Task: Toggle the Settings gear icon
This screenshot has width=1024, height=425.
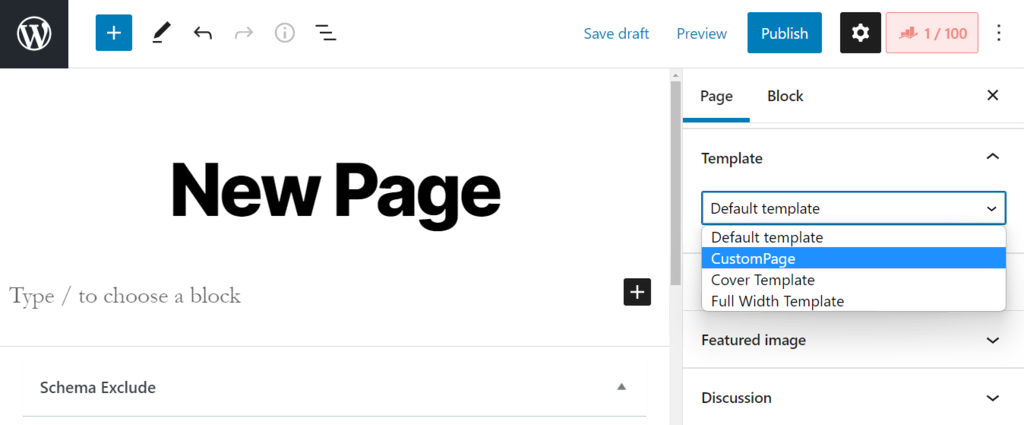Action: tap(860, 33)
